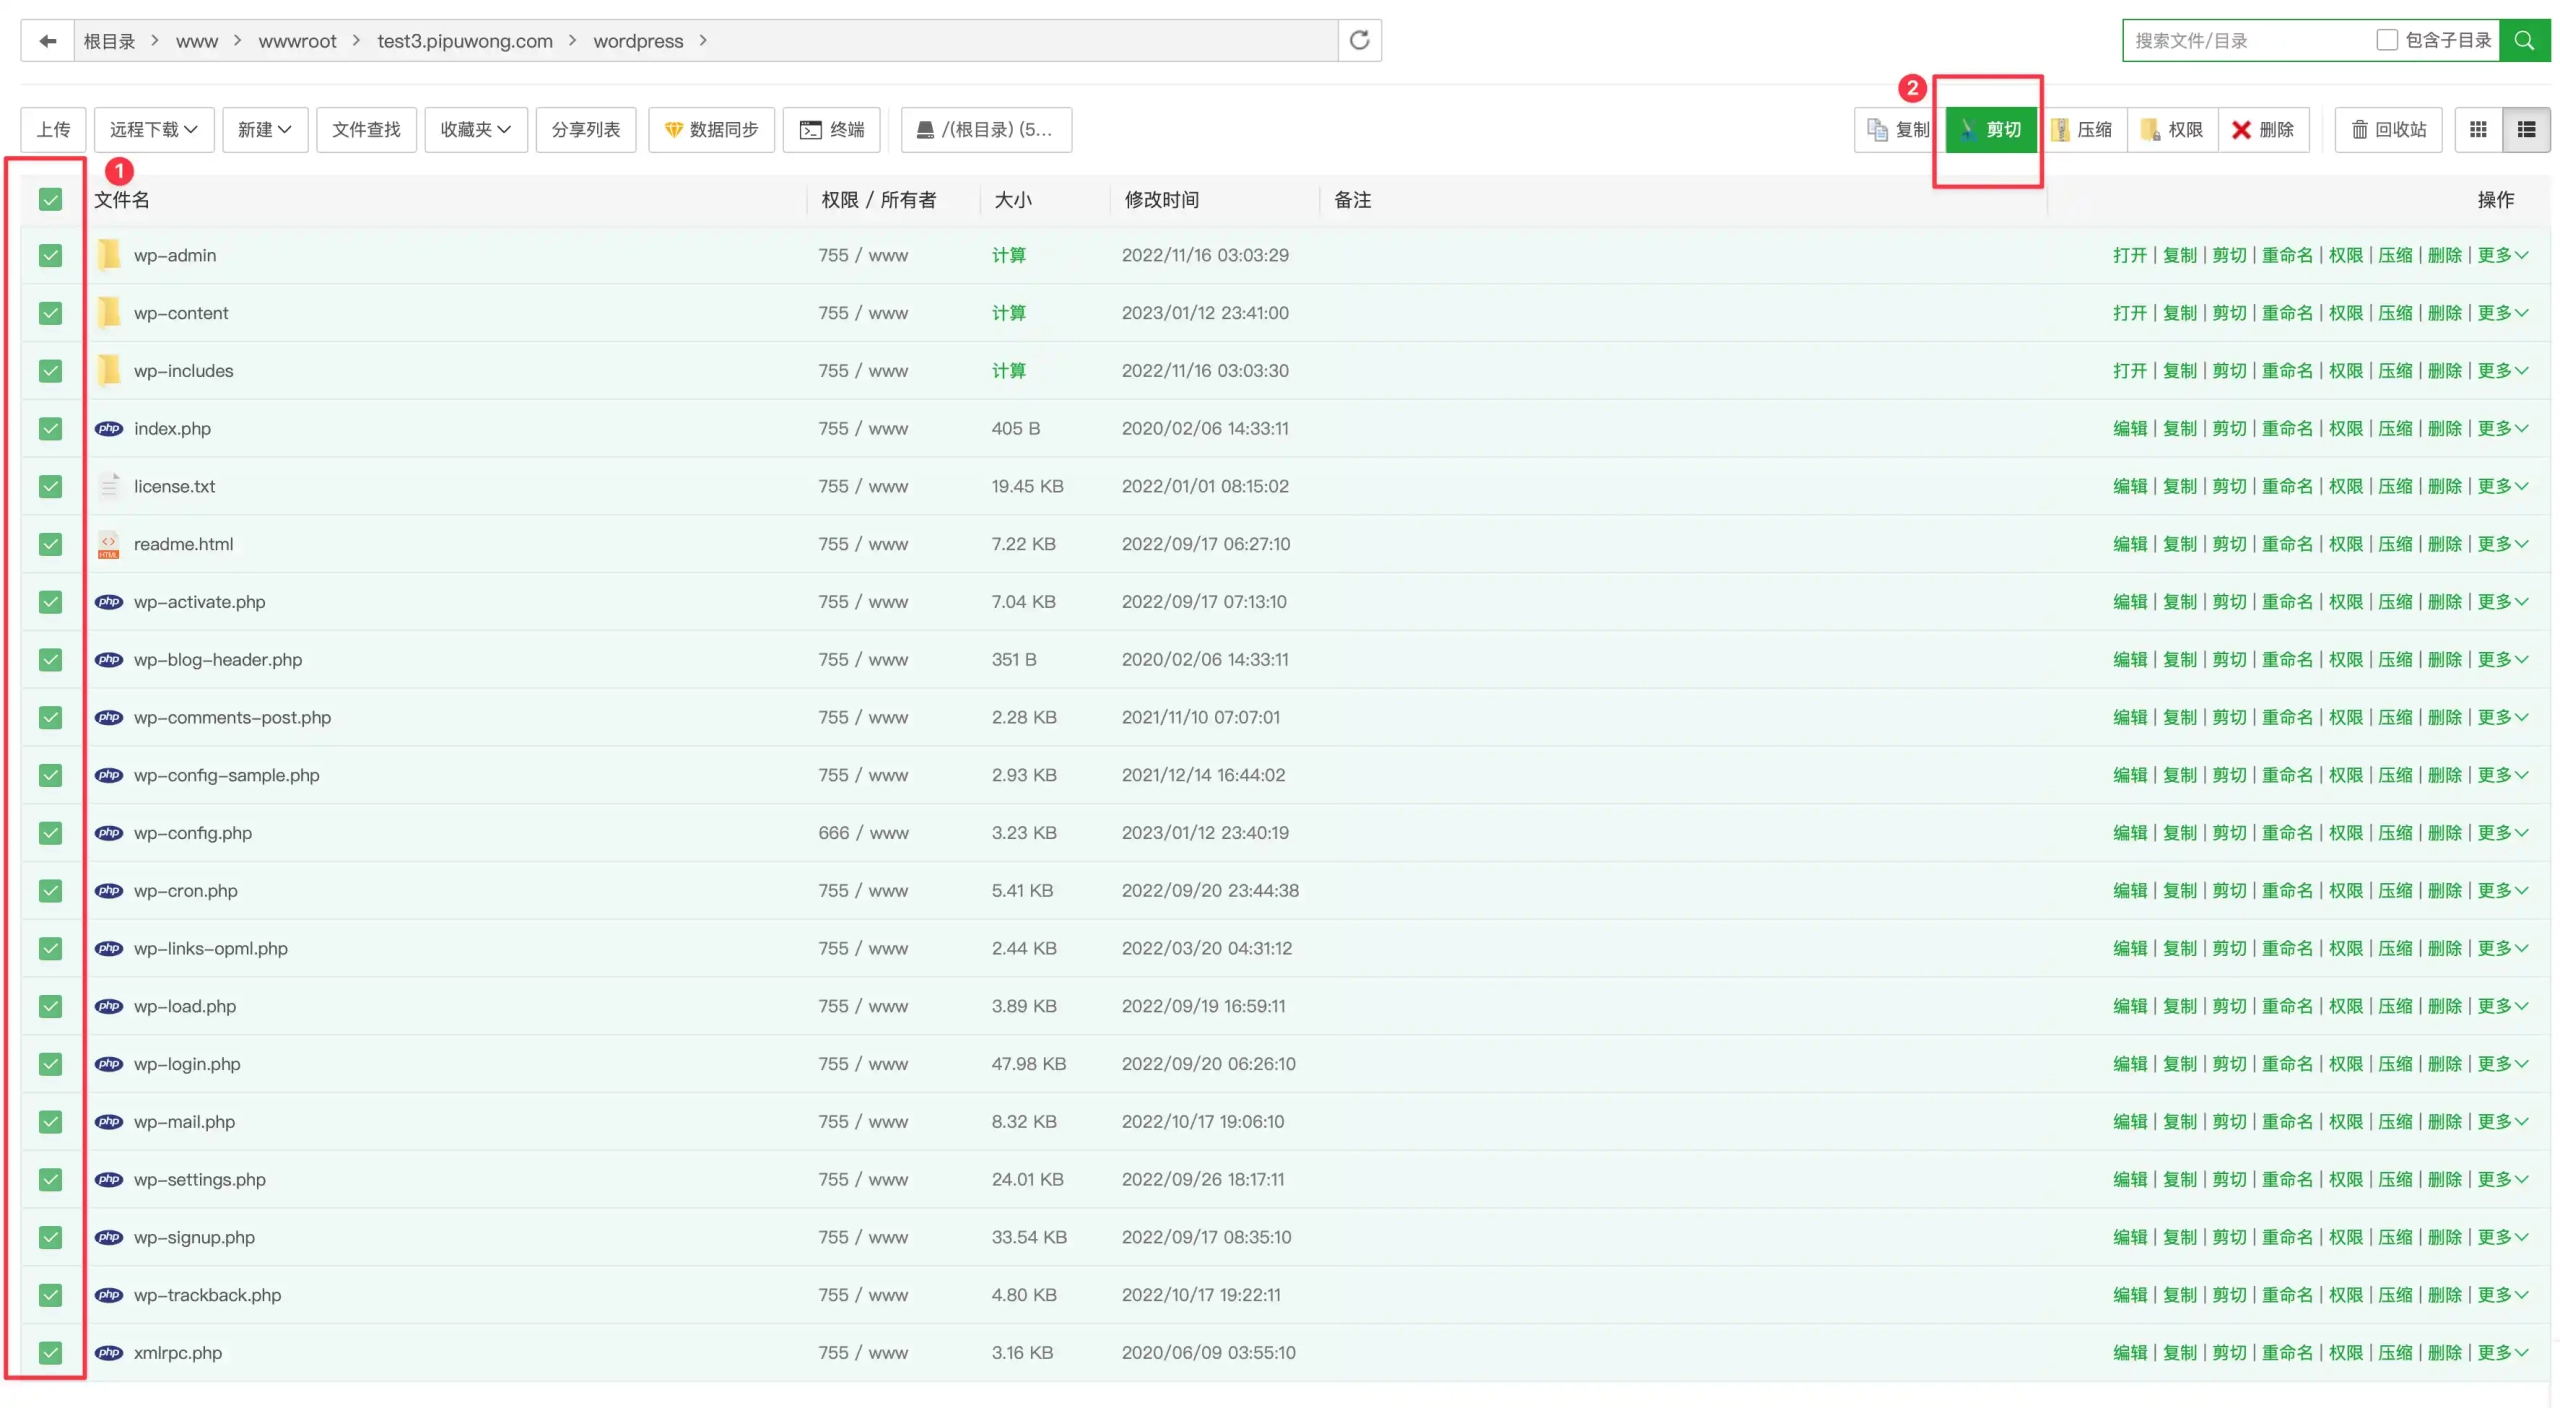
Task: Go to www in breadcrumb path
Action: point(196,41)
